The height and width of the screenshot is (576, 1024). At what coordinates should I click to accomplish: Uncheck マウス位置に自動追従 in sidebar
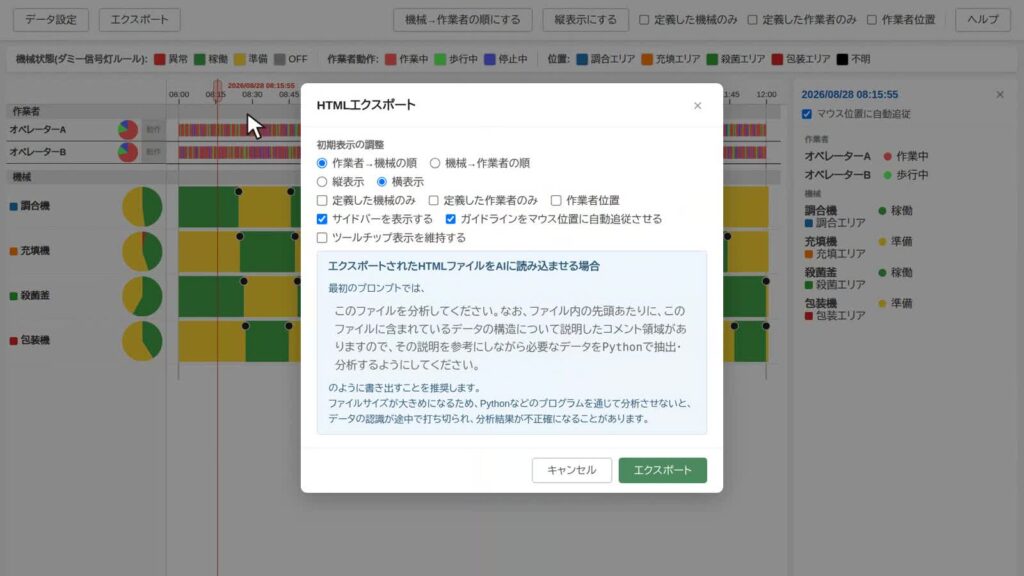(x=807, y=114)
